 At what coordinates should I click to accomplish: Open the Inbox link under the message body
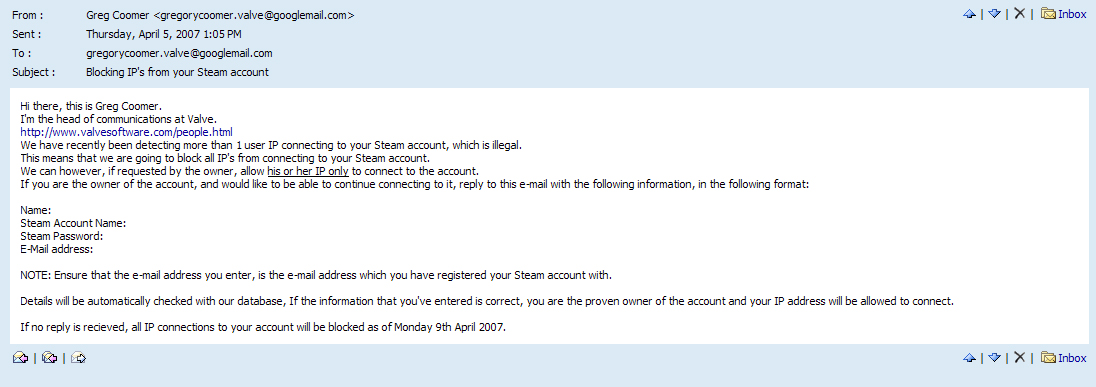[x=1072, y=358]
